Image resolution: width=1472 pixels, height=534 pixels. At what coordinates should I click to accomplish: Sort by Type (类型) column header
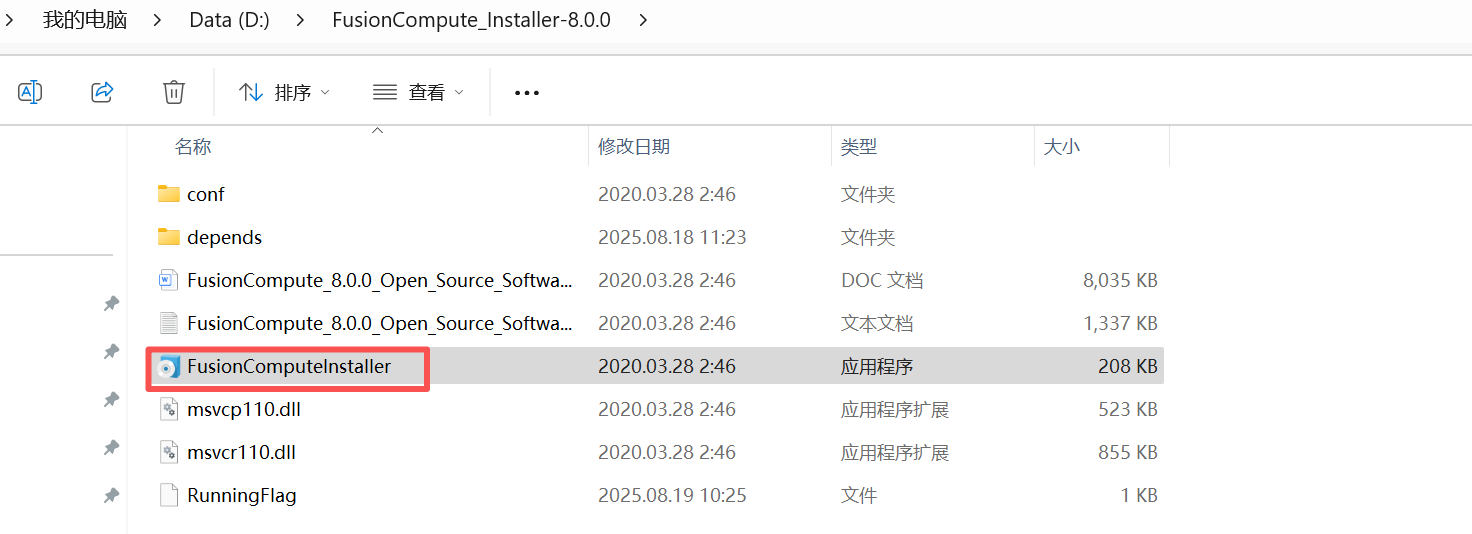859,147
